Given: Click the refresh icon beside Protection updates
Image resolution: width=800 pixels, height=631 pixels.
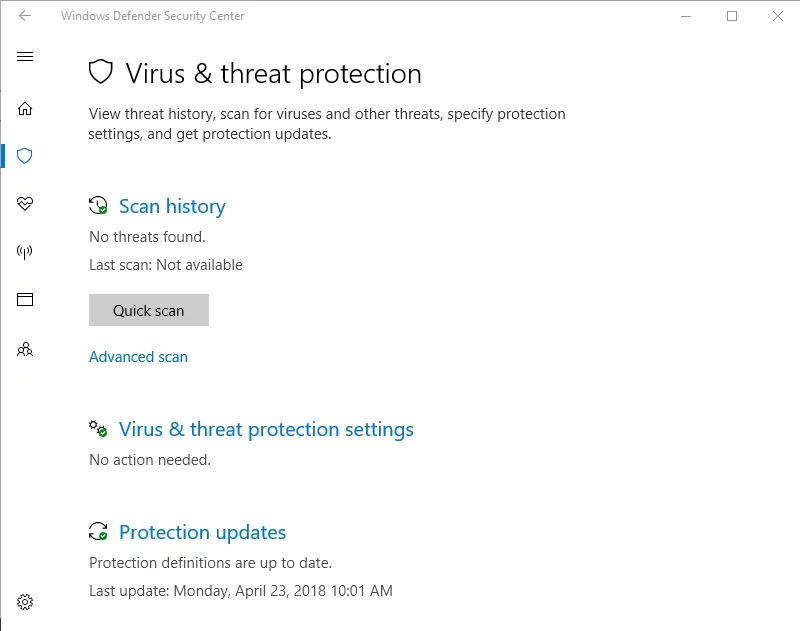Looking at the screenshot, I should click(x=98, y=532).
